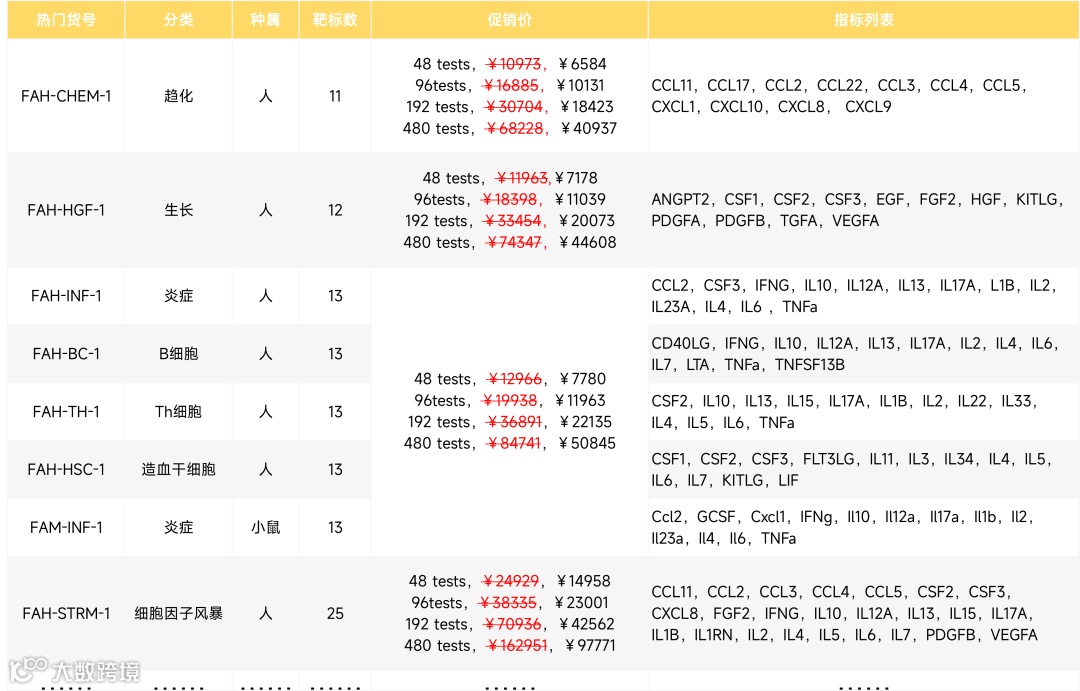Click the IL1RN marker in FAH-STRM-1 row
Screen dimensions: 1080x691
click(714, 635)
